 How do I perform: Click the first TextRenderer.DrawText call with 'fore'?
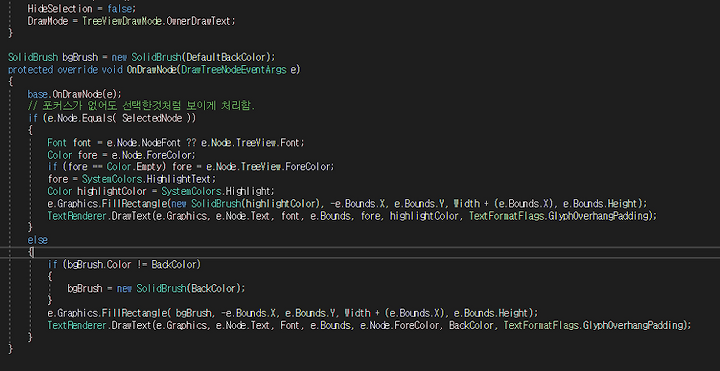tap(352, 215)
